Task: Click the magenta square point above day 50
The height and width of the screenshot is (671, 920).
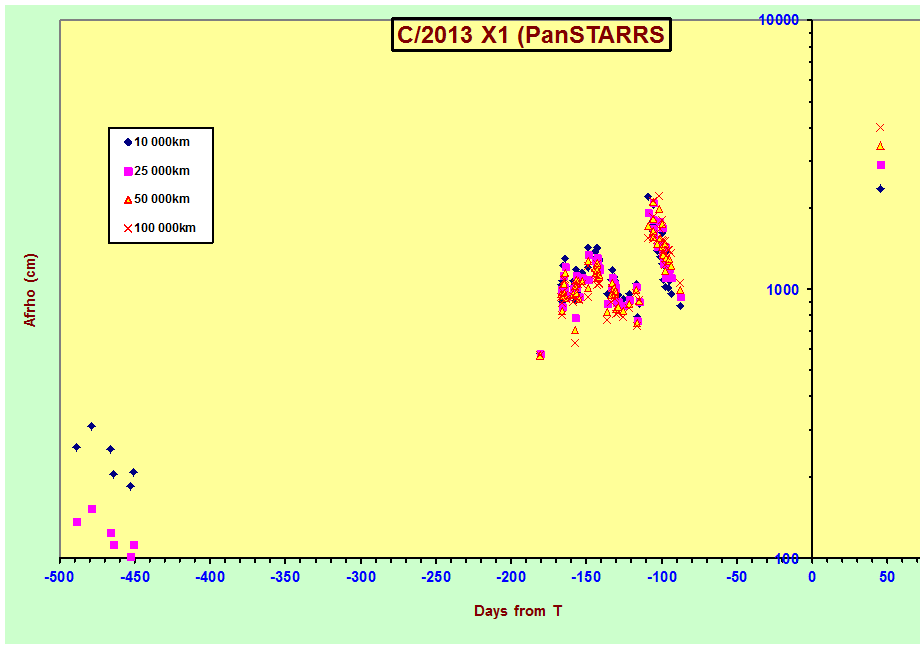Action: point(881,165)
